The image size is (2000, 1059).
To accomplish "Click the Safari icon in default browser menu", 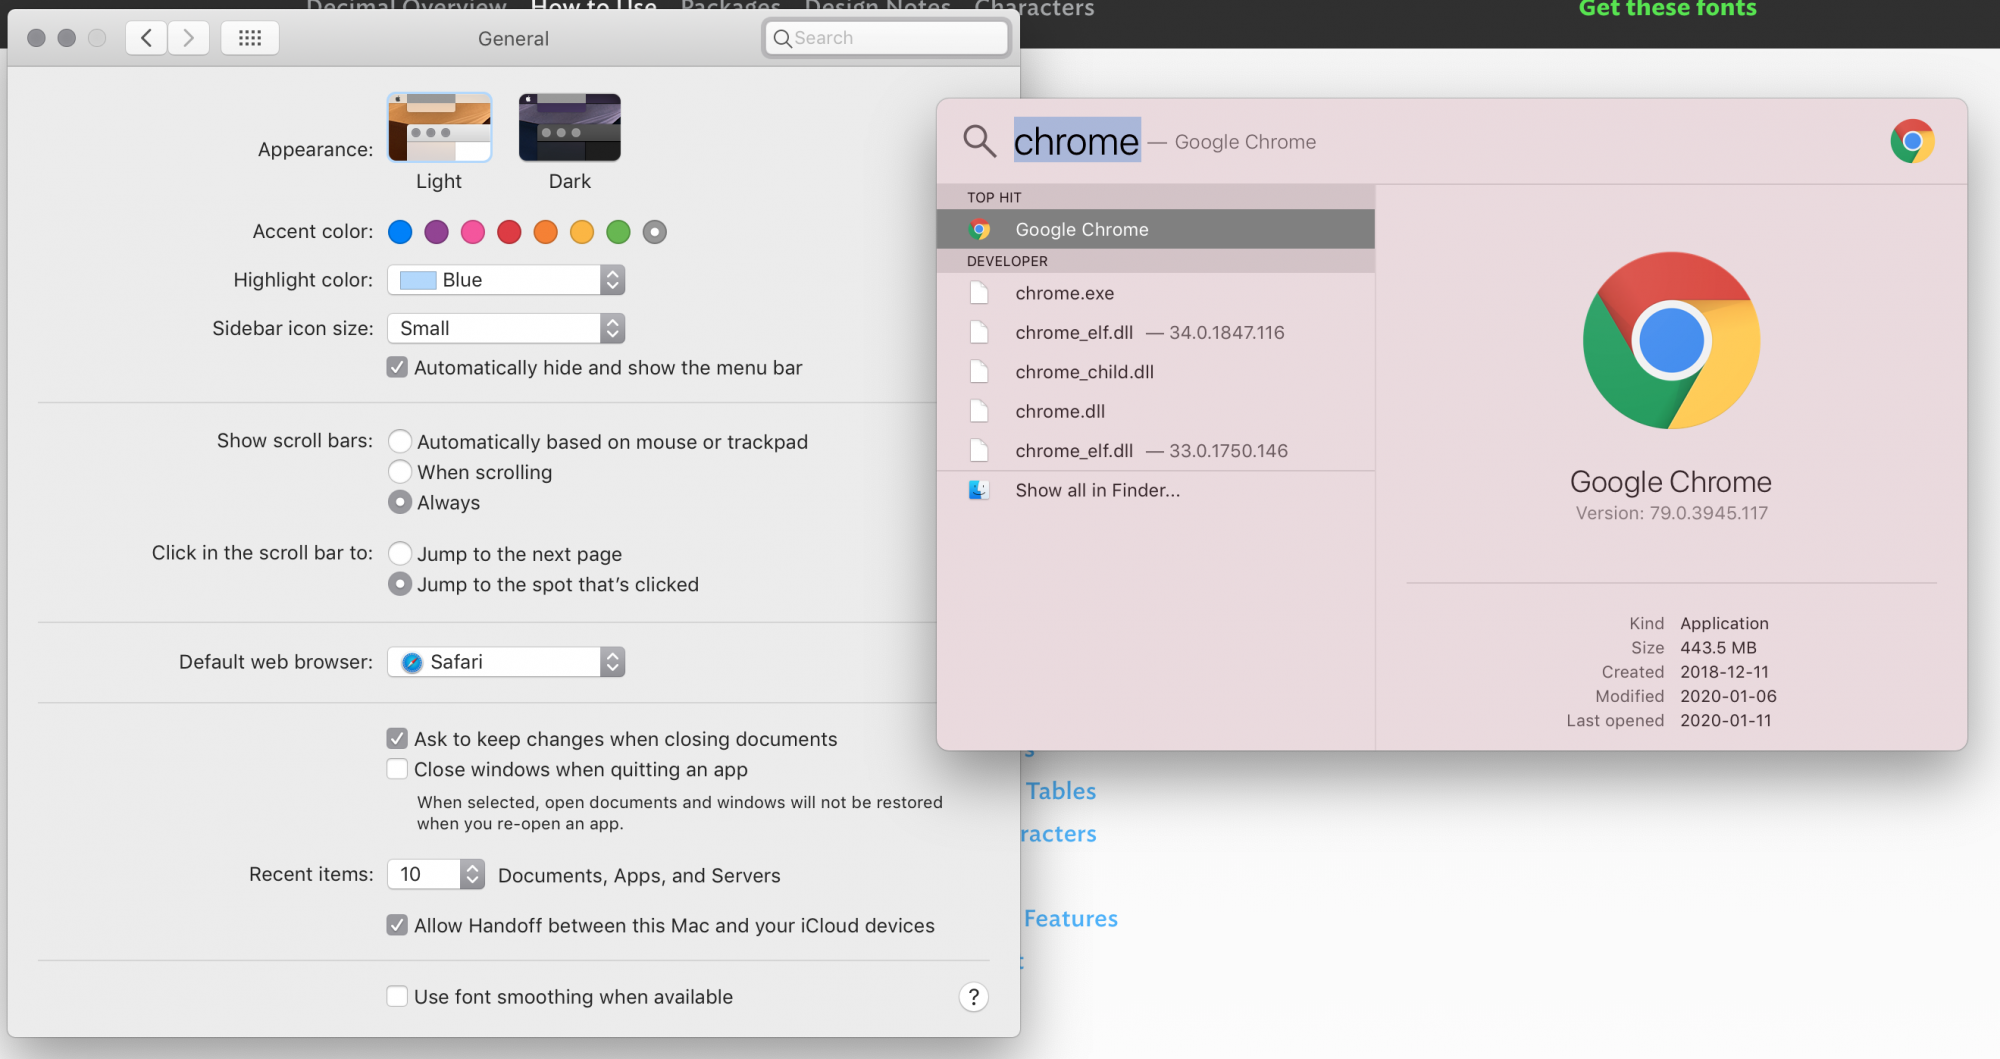I will point(412,662).
